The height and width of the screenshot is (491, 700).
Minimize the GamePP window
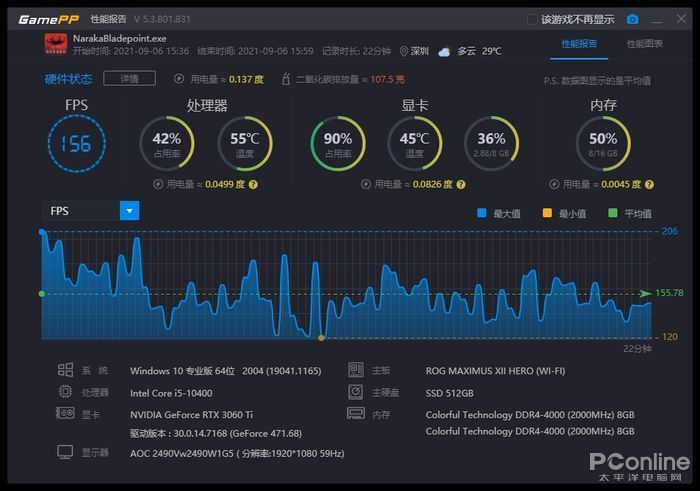point(657,20)
